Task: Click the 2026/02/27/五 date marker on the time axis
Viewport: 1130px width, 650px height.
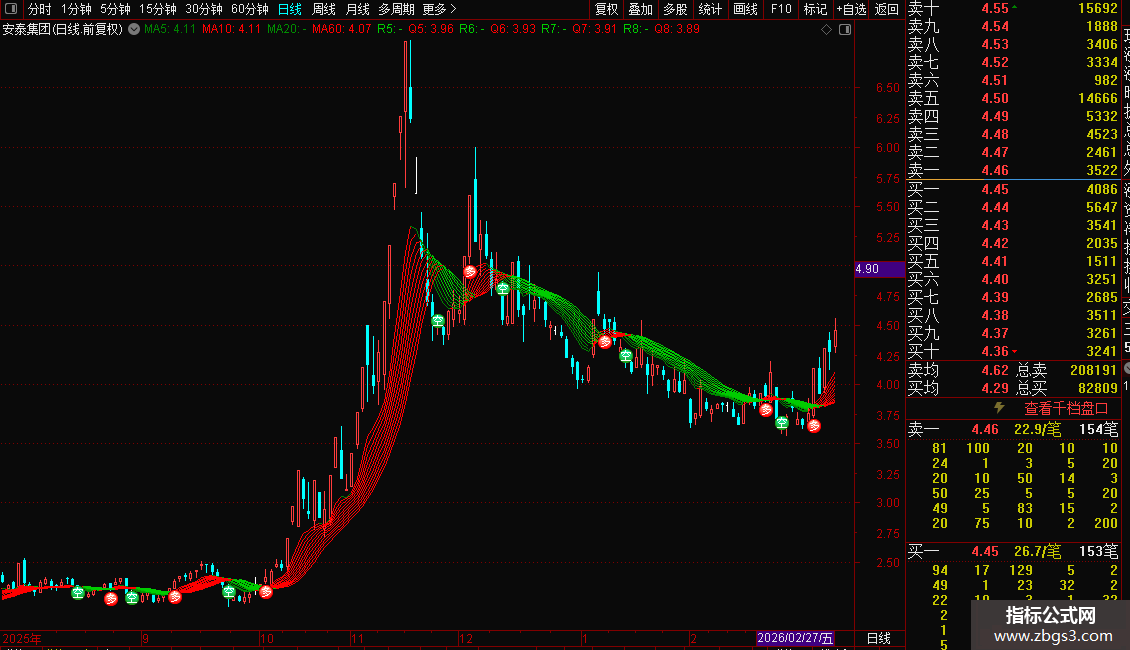Action: point(795,638)
